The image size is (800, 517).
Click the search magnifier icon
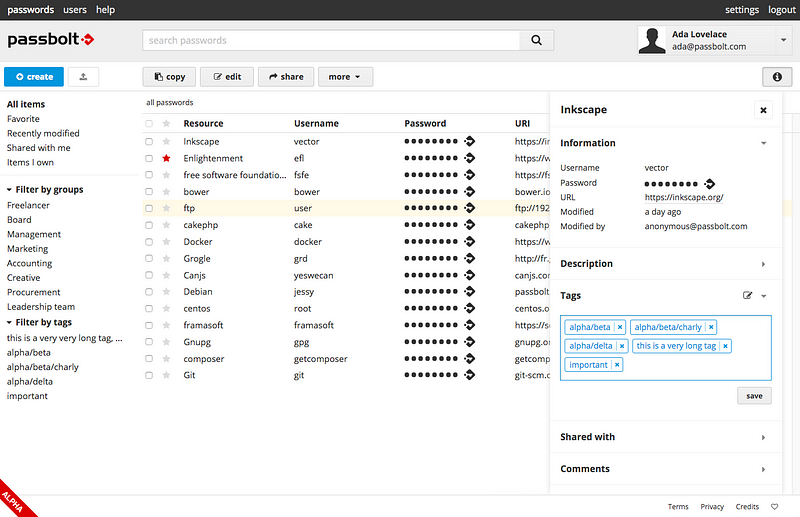pyautogui.click(x=536, y=40)
